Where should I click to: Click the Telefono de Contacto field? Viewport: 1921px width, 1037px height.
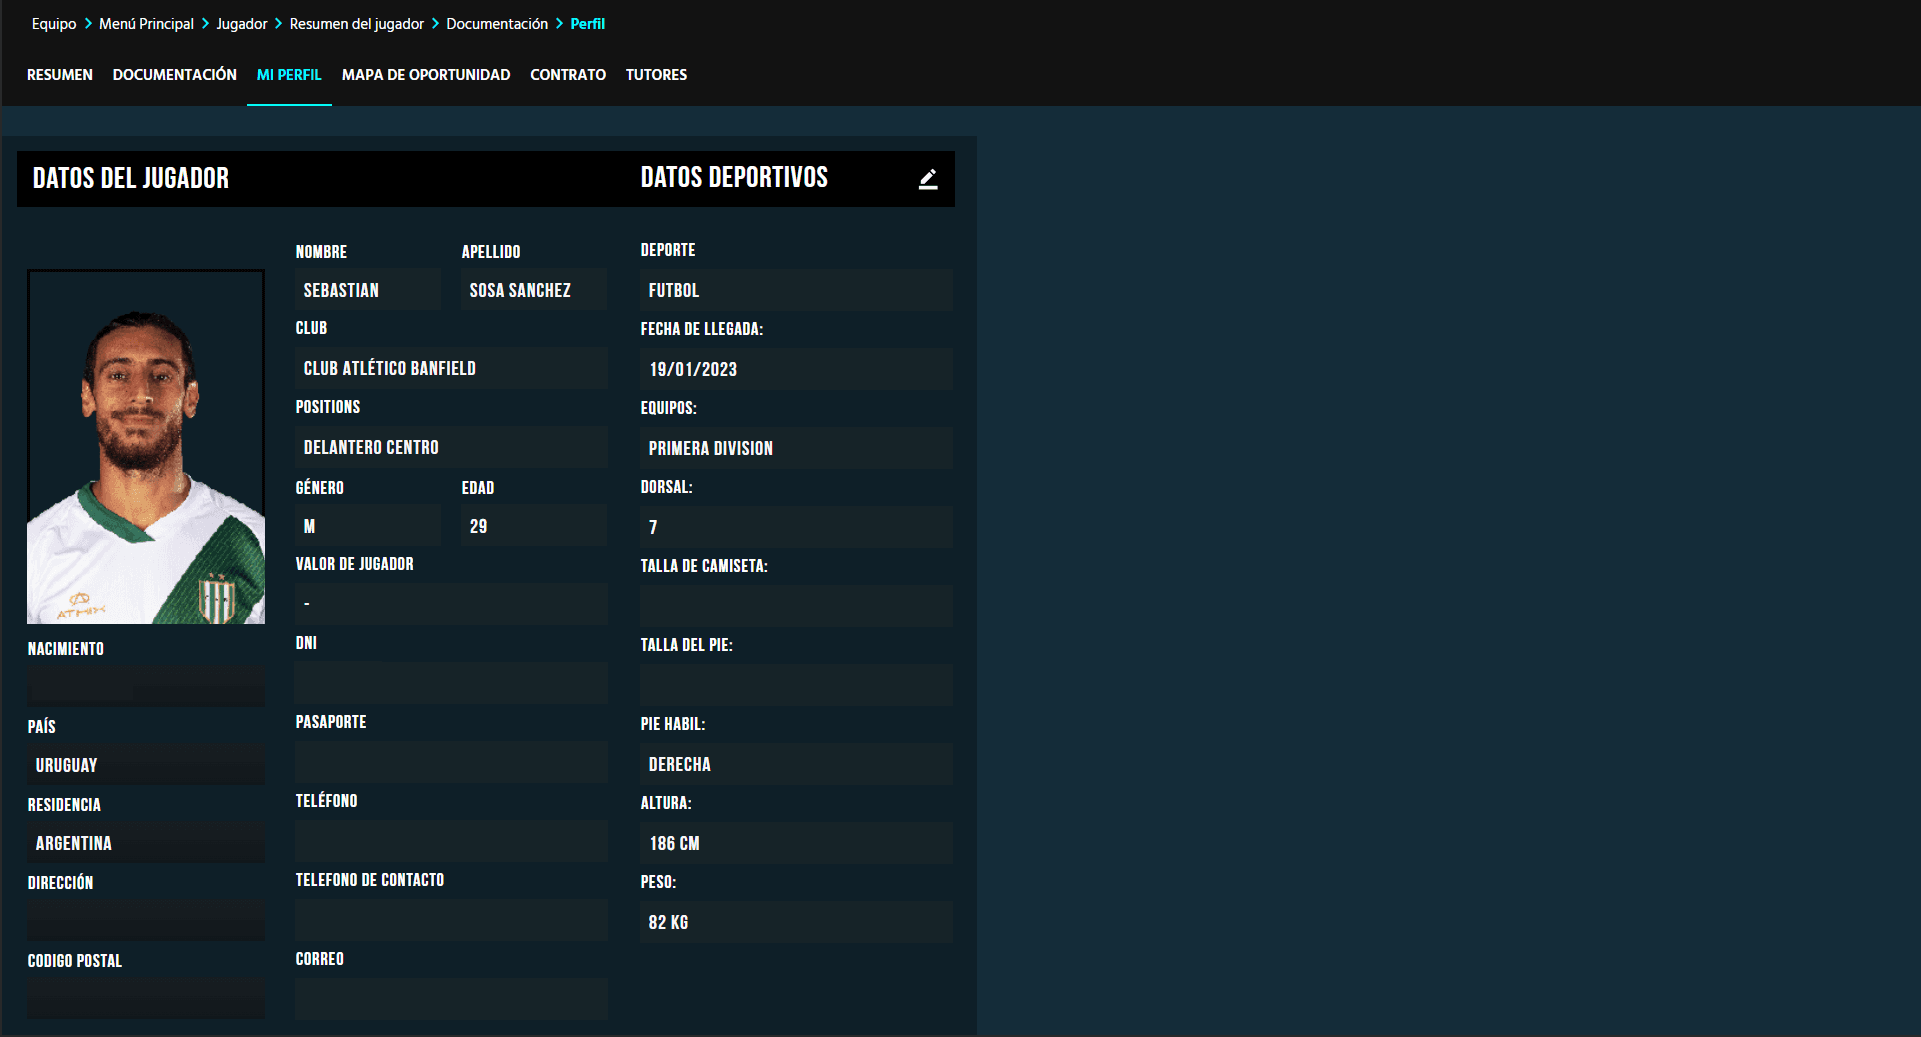[x=451, y=920]
